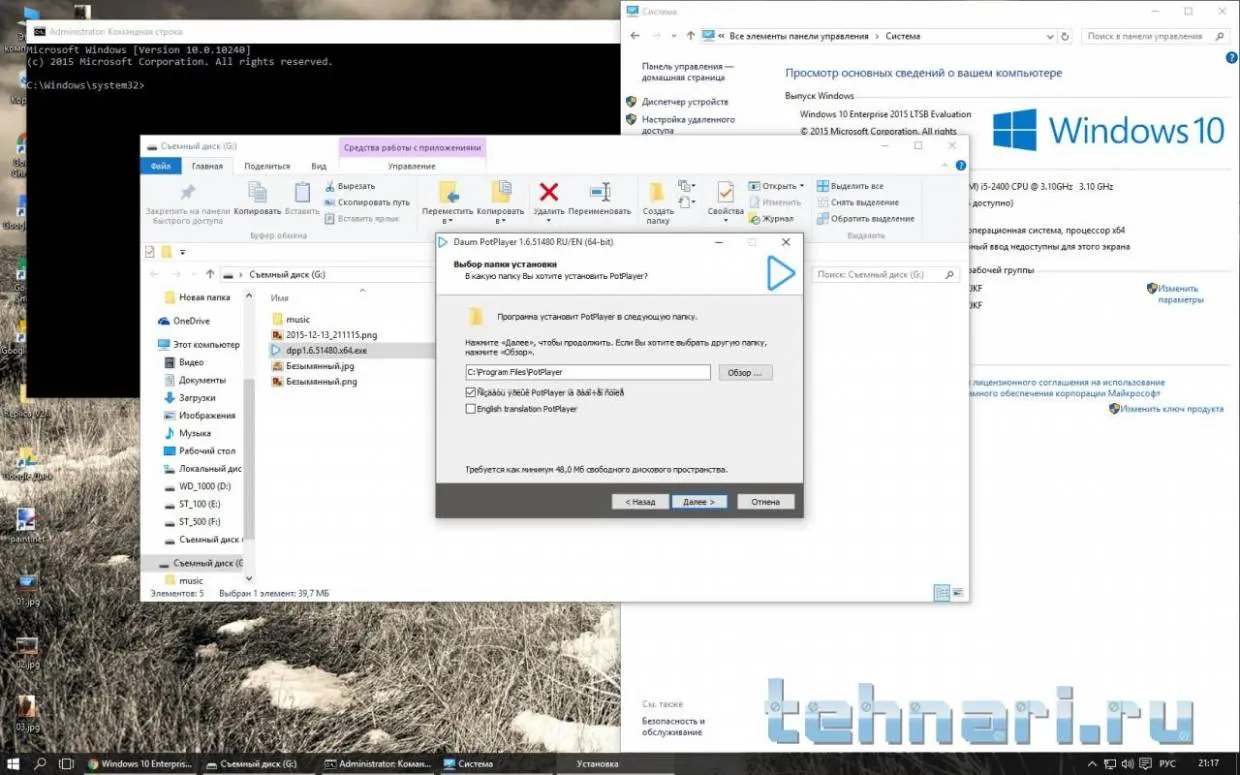Click the Create folder icon in ribbon
This screenshot has height=775, width=1240.
tap(657, 192)
